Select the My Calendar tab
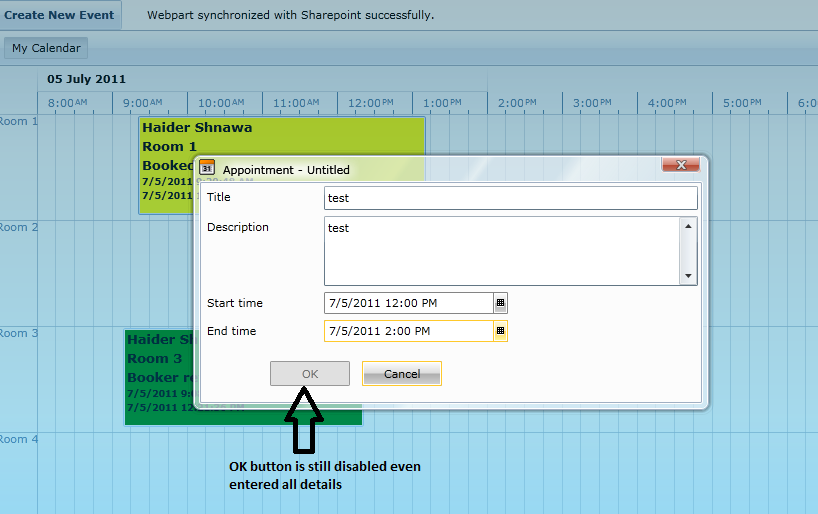This screenshot has height=514, width=818. coord(46,48)
